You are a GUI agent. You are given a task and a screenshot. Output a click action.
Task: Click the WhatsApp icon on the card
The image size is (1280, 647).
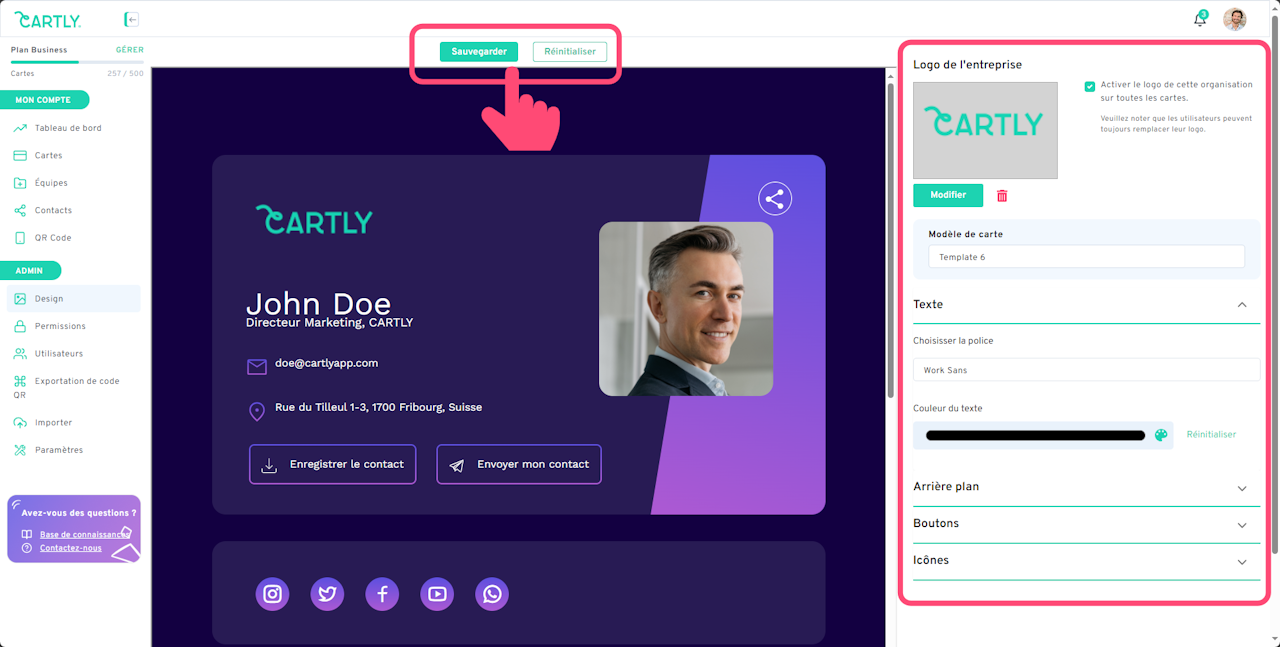(x=492, y=594)
